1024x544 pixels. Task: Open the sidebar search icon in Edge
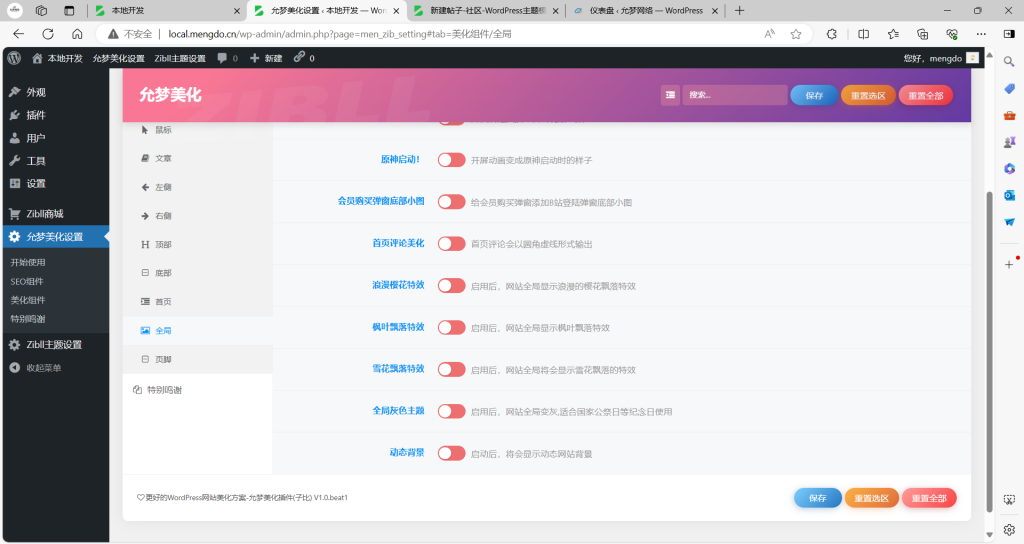[x=1009, y=62]
